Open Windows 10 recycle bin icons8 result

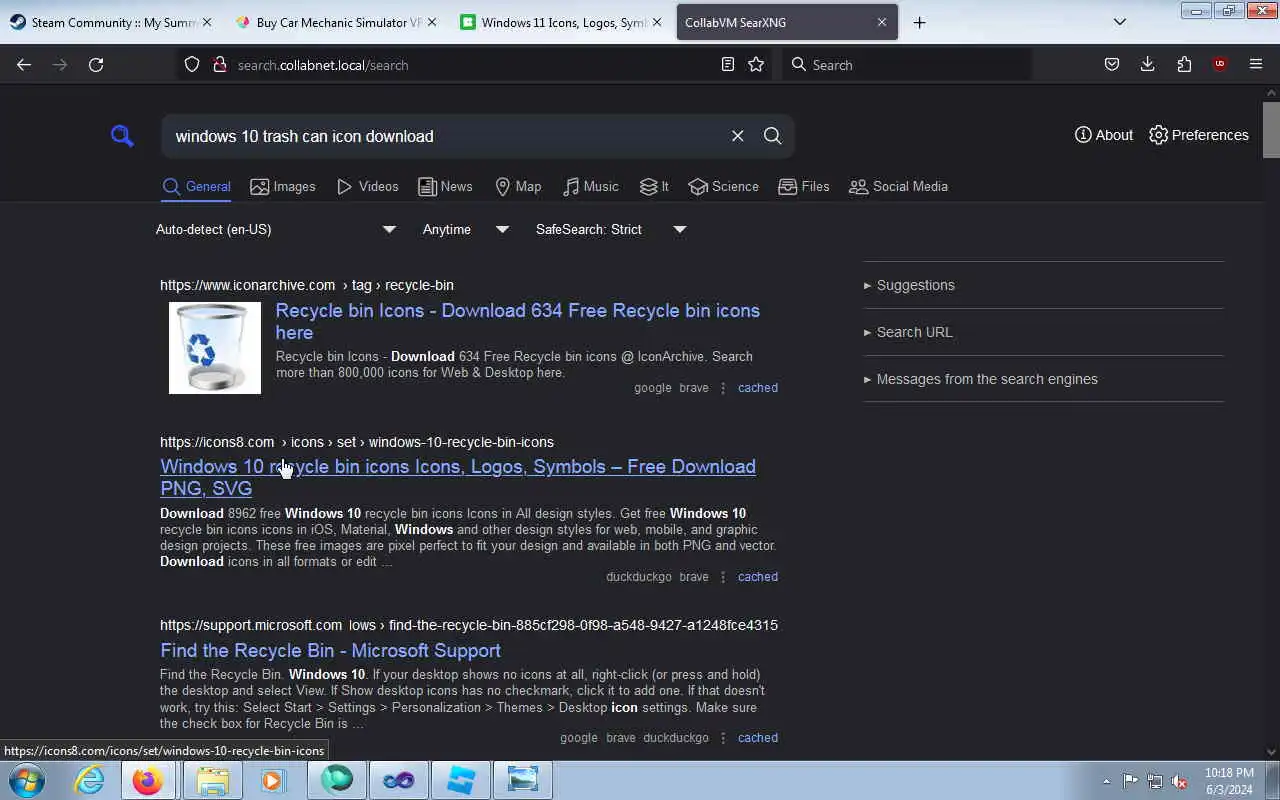[x=458, y=477]
